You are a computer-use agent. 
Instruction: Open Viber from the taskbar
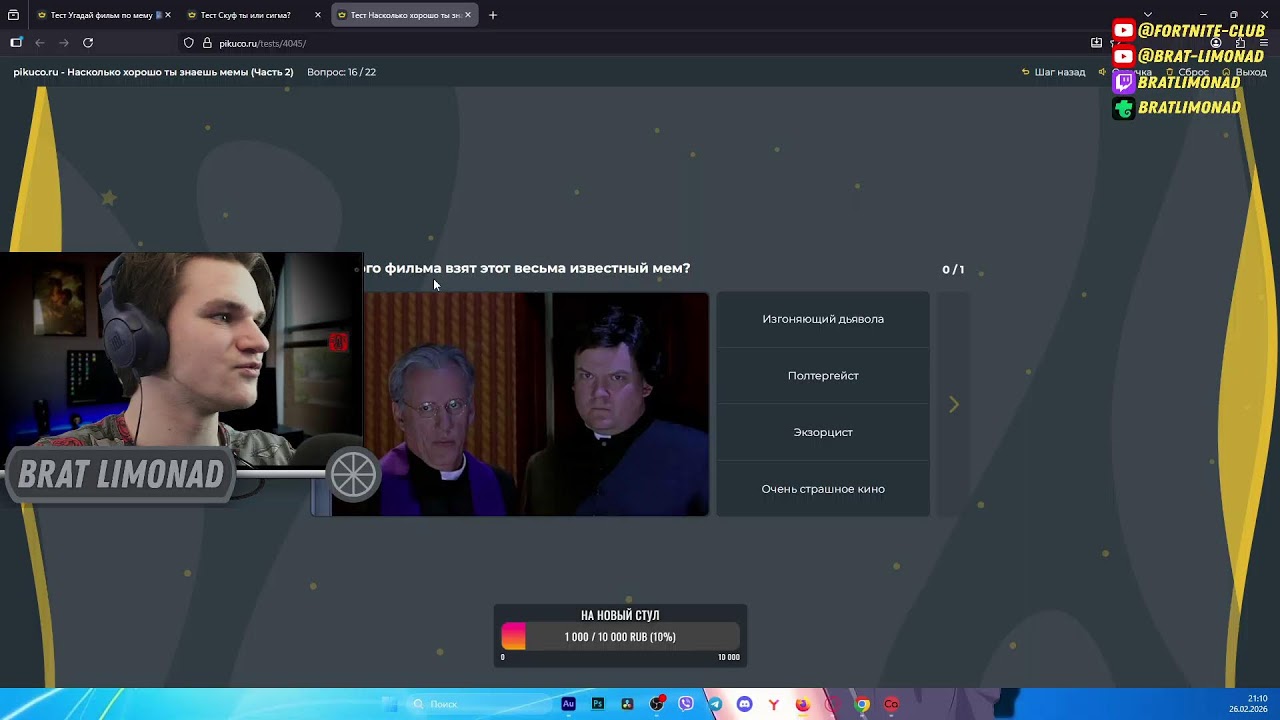[x=686, y=704]
